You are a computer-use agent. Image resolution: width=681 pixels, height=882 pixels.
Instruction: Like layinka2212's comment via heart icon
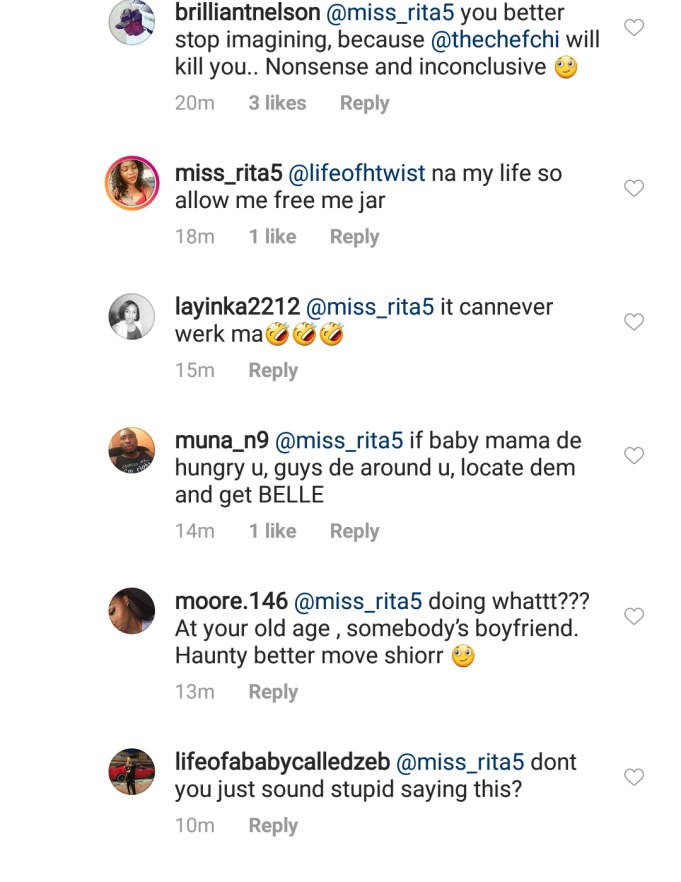(633, 322)
